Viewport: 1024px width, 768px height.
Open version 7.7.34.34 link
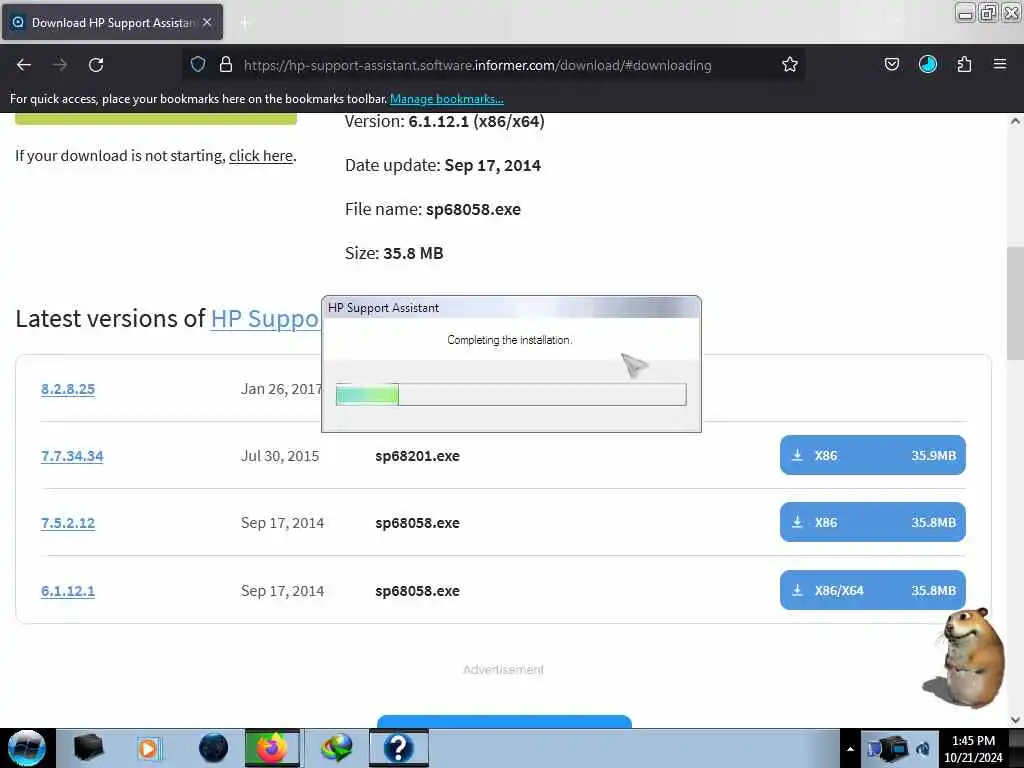[72, 456]
